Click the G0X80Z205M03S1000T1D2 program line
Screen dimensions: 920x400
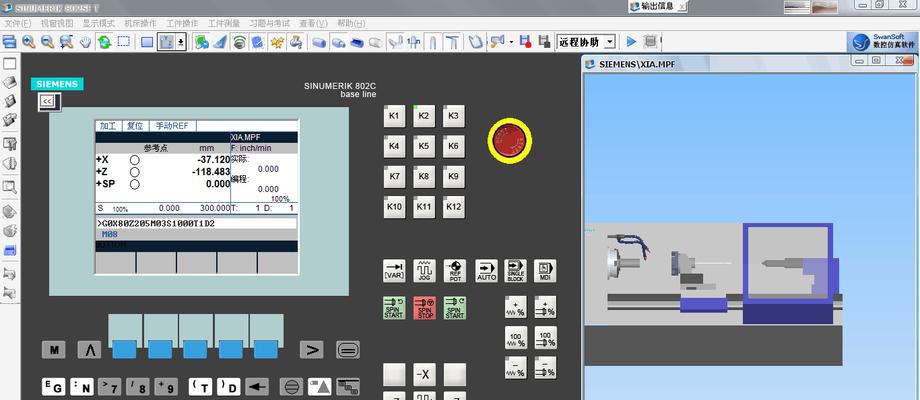[196, 223]
